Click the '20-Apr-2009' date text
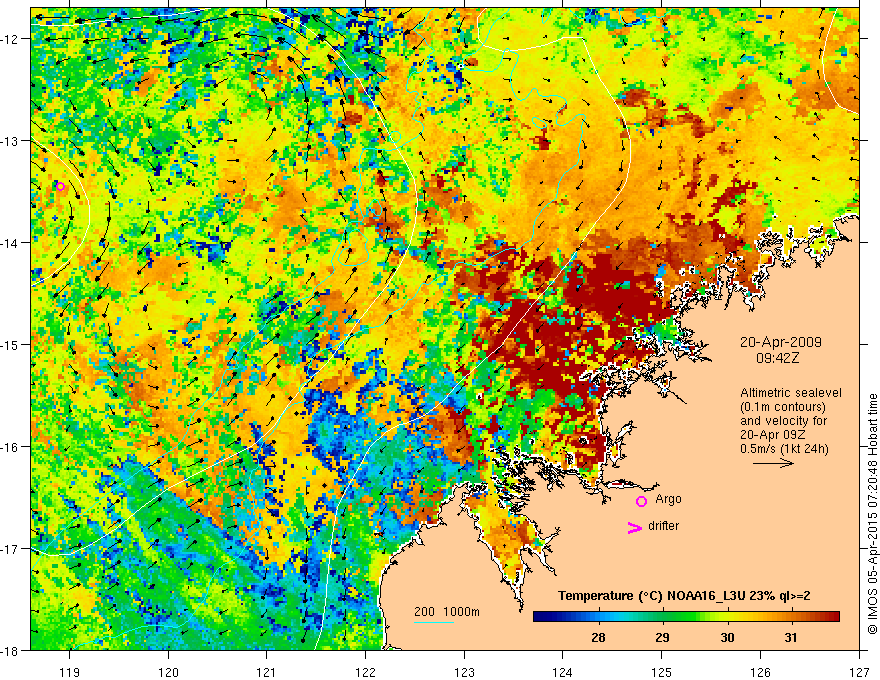The width and height of the screenshot is (880, 680). pos(781,342)
